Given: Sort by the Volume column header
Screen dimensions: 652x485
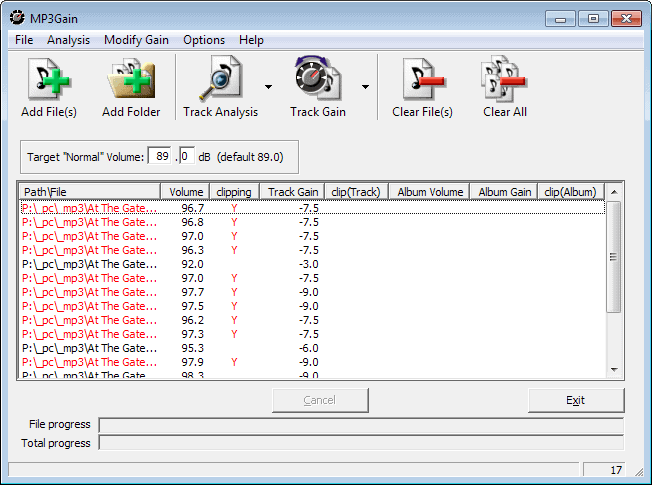Looking at the screenshot, I should (185, 192).
